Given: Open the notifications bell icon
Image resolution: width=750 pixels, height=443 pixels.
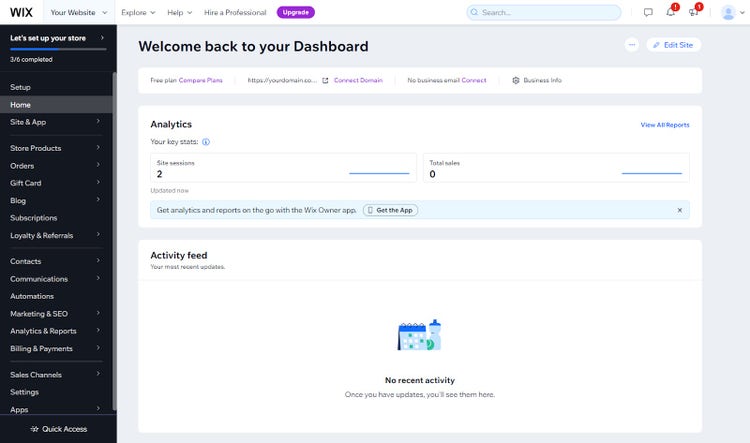Looking at the screenshot, I should [671, 12].
